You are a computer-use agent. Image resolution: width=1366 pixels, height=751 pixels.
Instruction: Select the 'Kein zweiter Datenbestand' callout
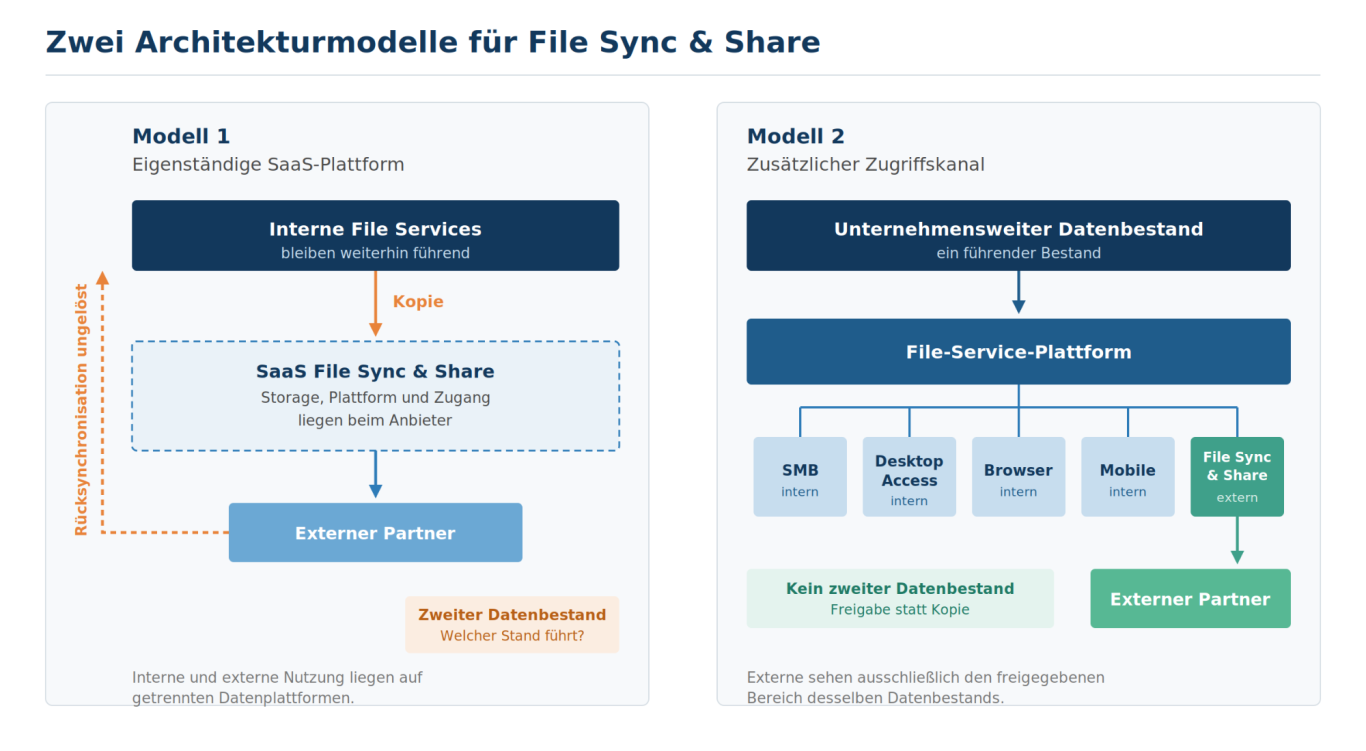(900, 598)
